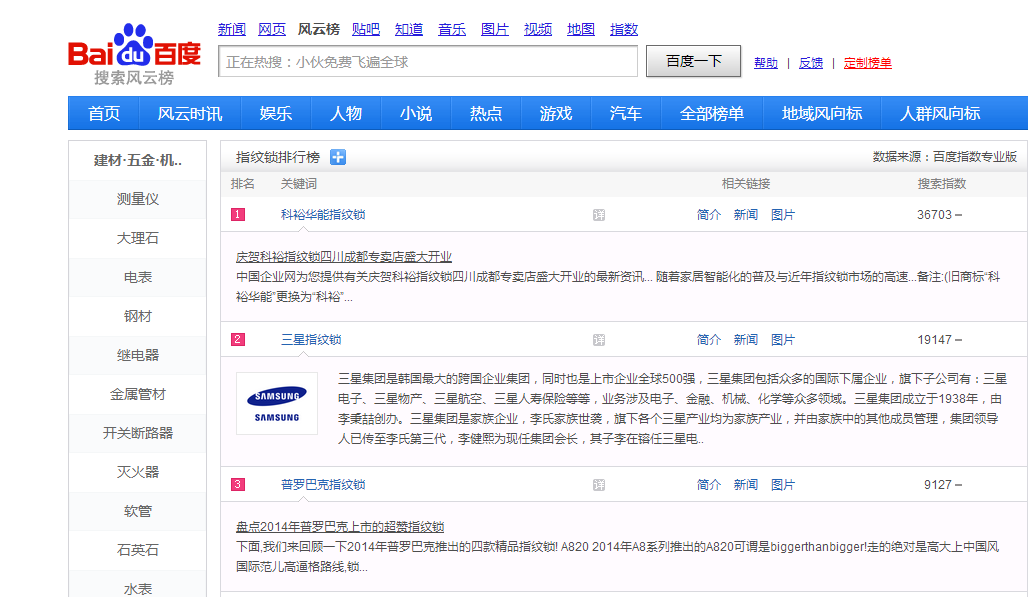Select 金属管材 in the sidebar
This screenshot has height=597, width=1028.
point(138,395)
